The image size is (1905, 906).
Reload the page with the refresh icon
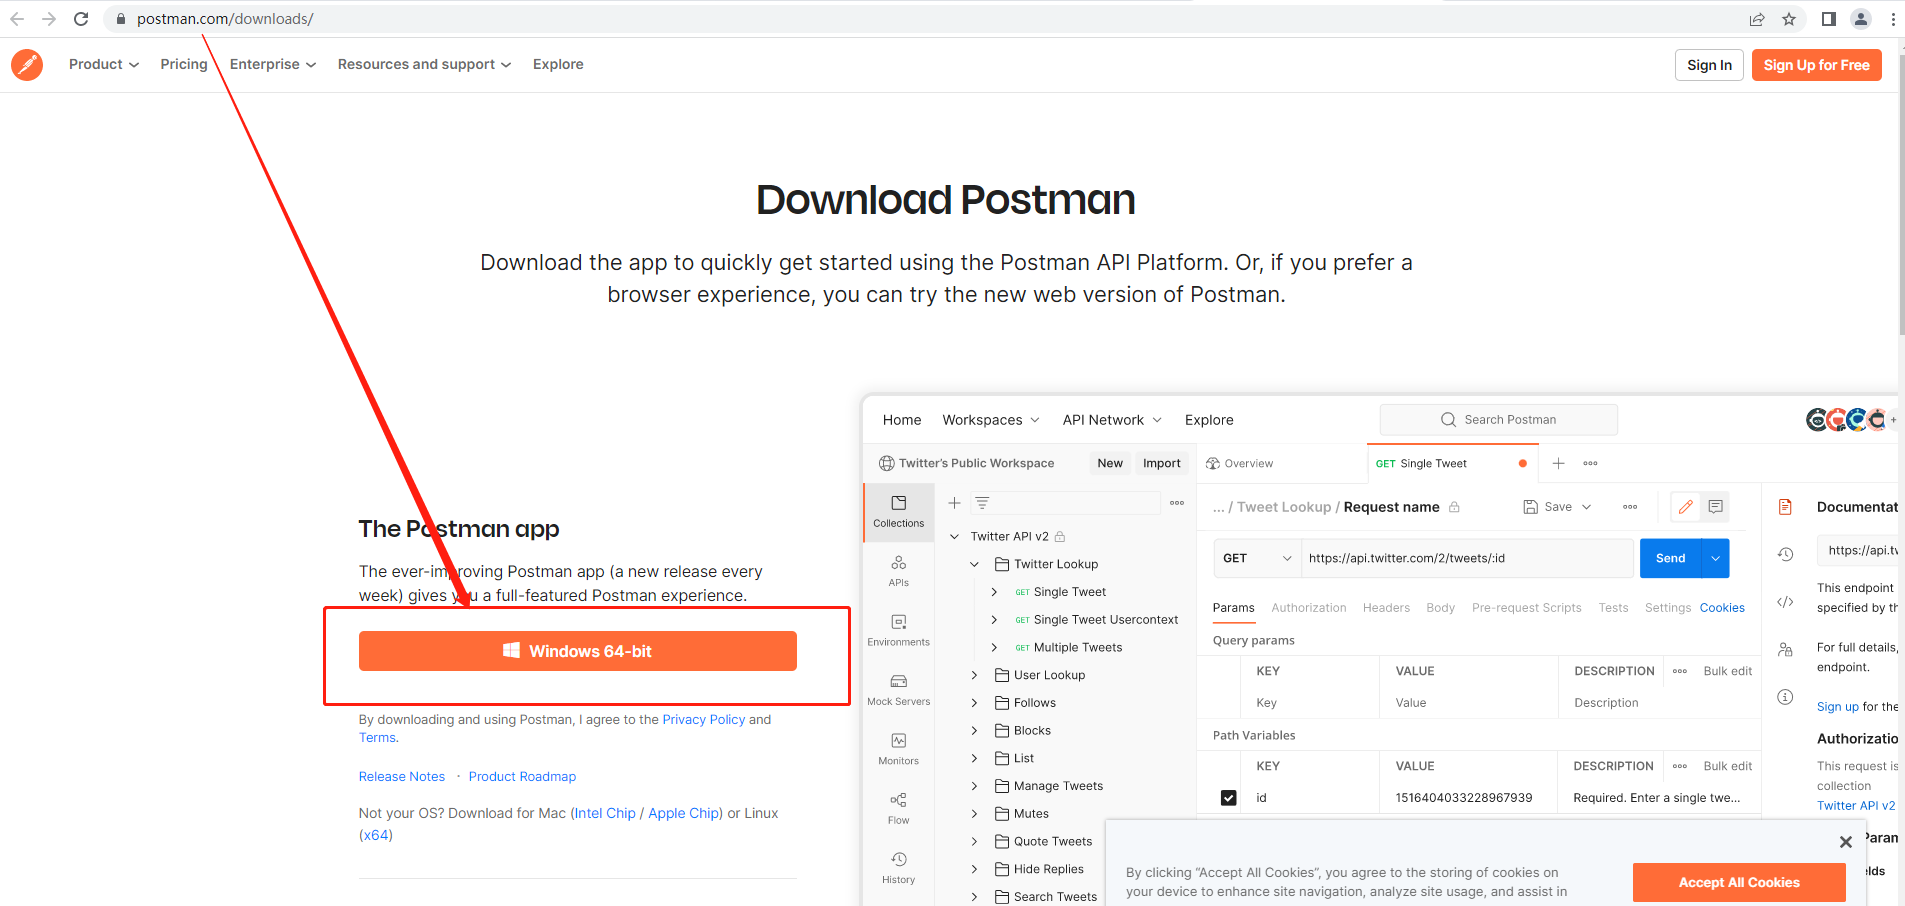click(81, 19)
